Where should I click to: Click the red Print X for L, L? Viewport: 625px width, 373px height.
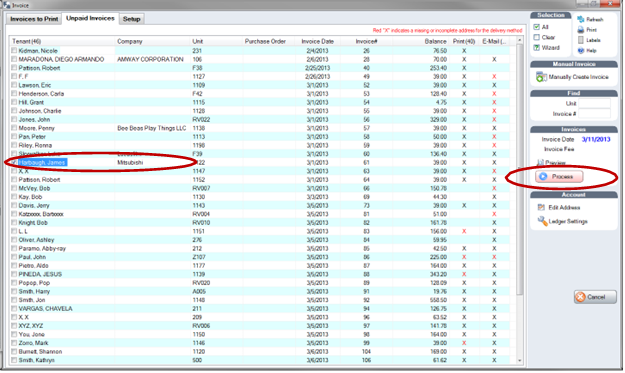(464, 231)
